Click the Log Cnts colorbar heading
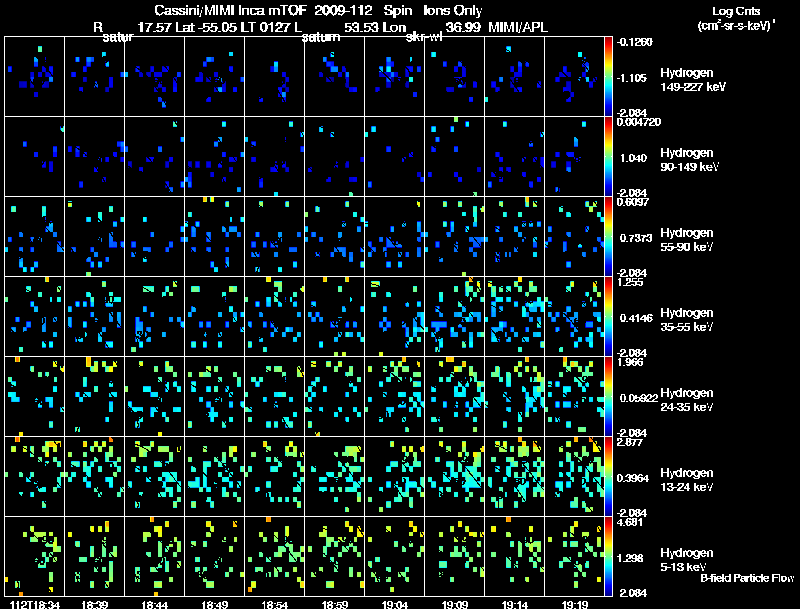800x609 pixels. point(736,11)
